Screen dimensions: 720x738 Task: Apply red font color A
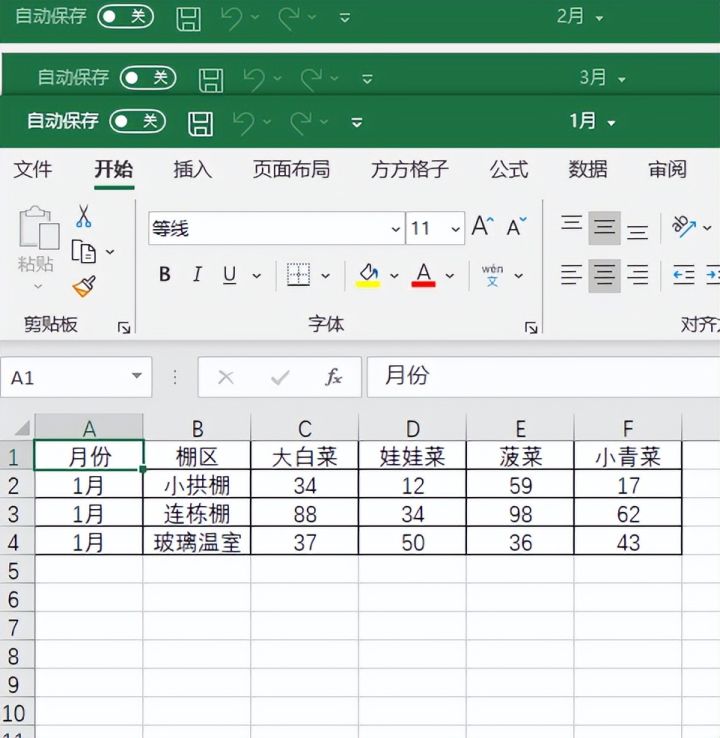424,275
